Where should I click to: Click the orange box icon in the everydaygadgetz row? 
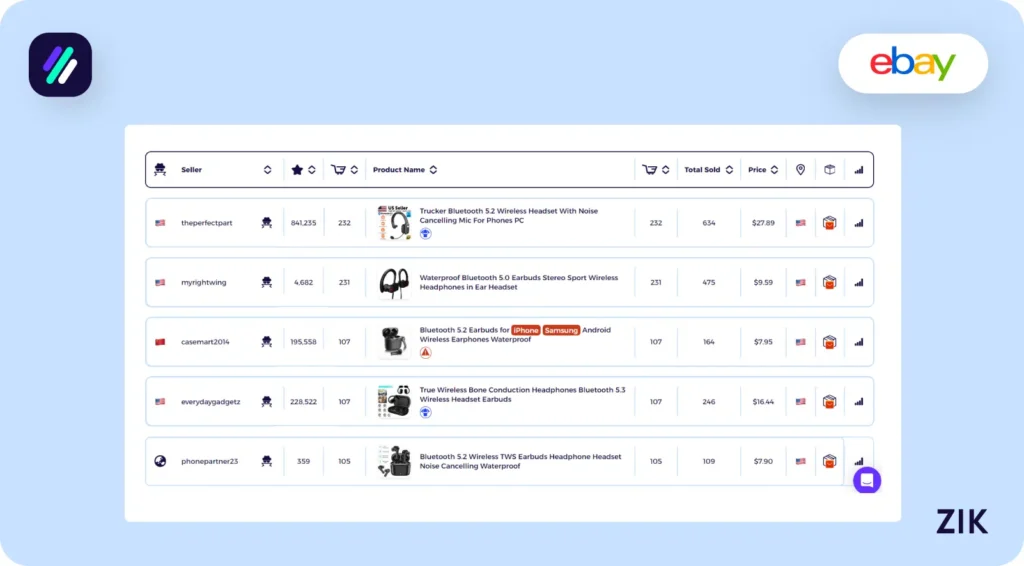[829, 402]
